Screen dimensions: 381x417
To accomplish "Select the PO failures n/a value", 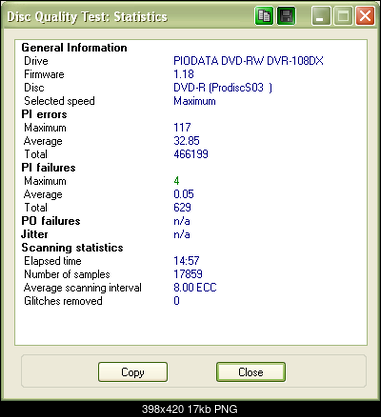I will (182, 221).
